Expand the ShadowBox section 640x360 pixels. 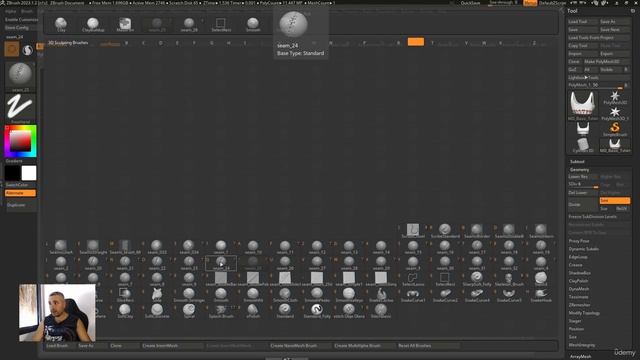coord(580,273)
